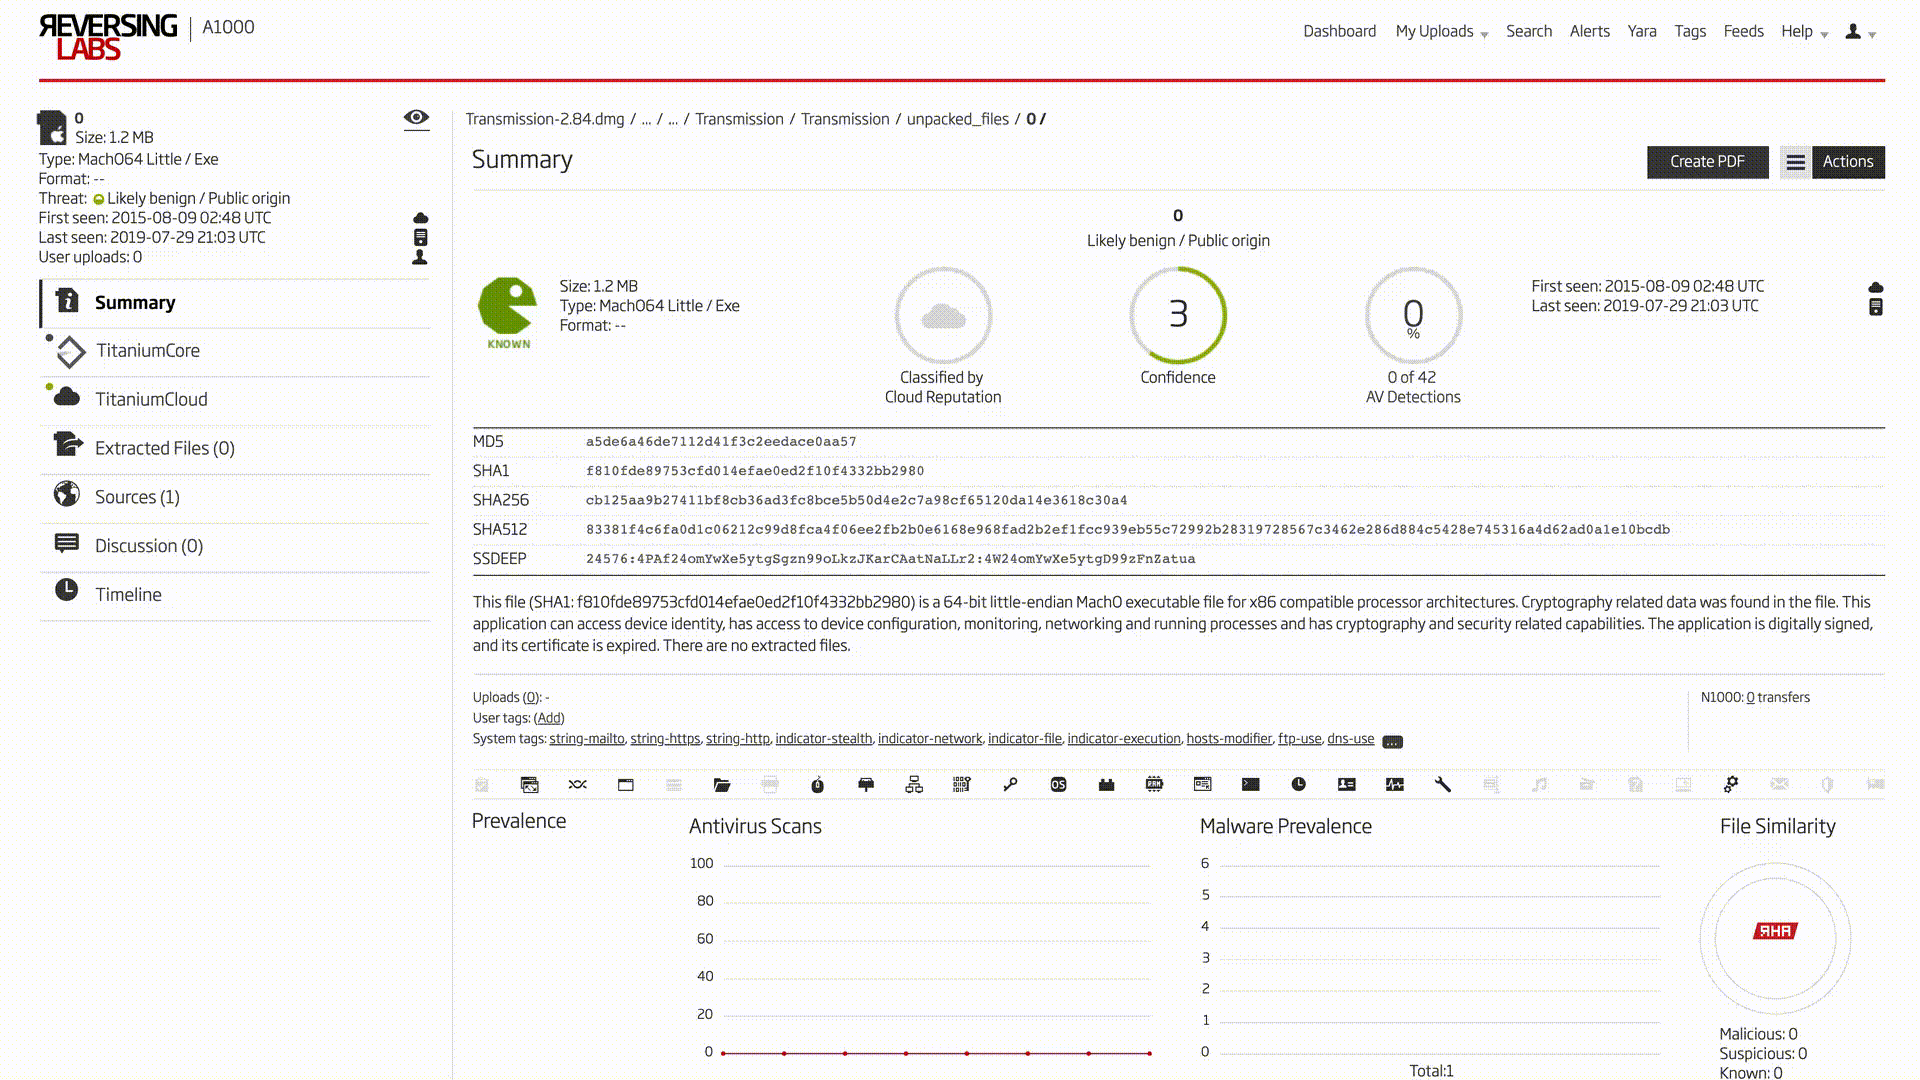Click the string-mailto system tag
This screenshot has width=1920, height=1080.
(586, 739)
